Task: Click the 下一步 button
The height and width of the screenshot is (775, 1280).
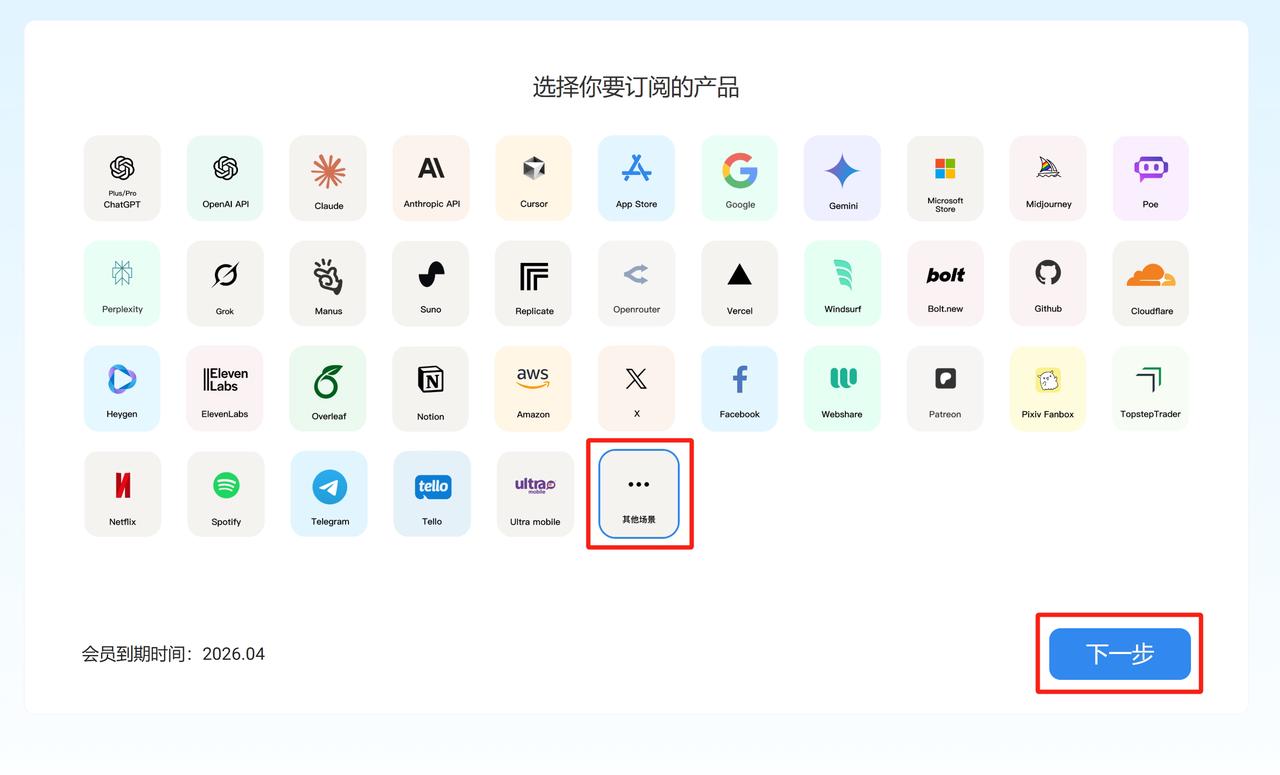Action: [1120, 654]
